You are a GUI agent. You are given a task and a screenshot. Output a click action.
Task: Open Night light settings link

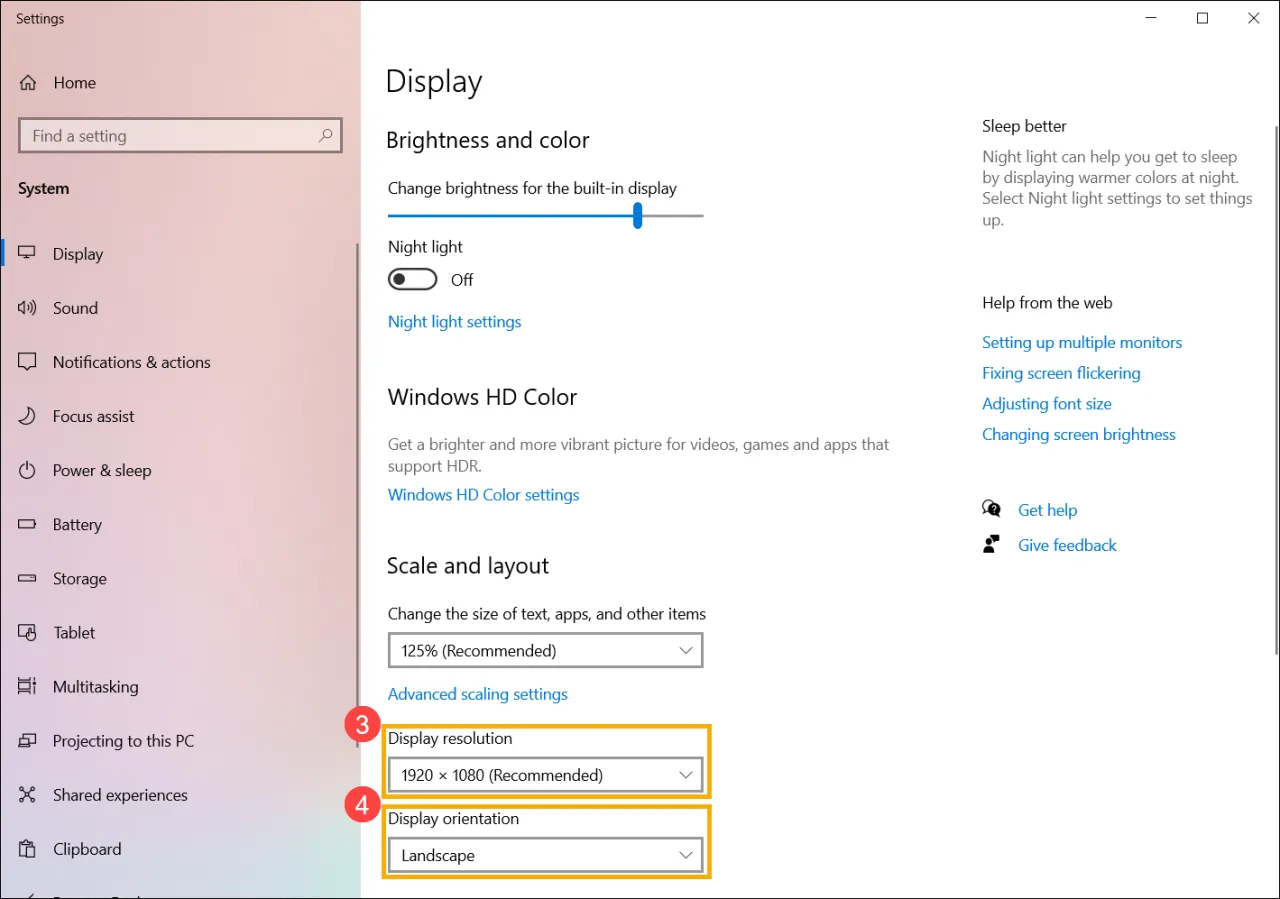[454, 321]
